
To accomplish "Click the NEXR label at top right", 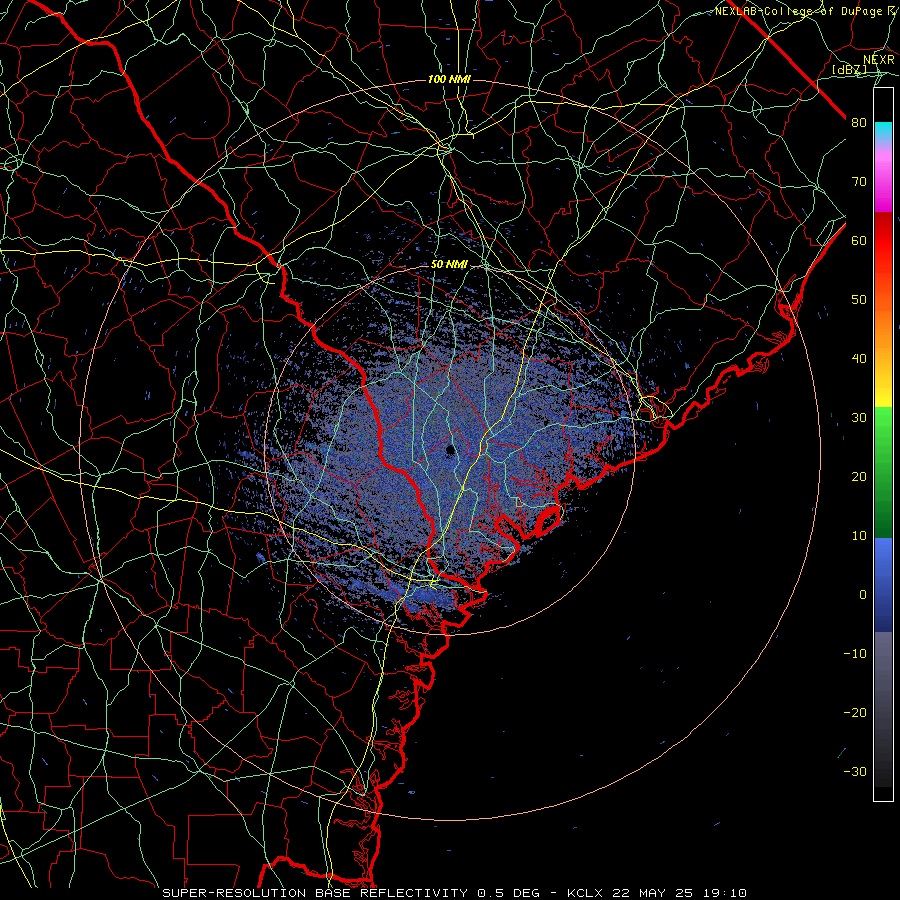I will point(879,60).
